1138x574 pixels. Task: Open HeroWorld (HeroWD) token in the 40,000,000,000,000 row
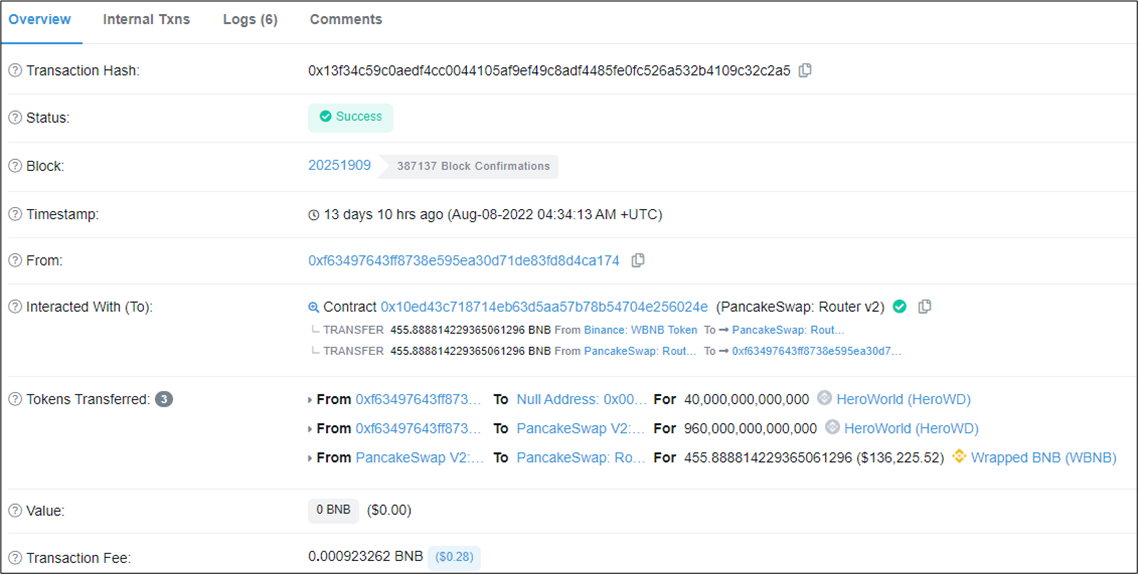click(904, 399)
